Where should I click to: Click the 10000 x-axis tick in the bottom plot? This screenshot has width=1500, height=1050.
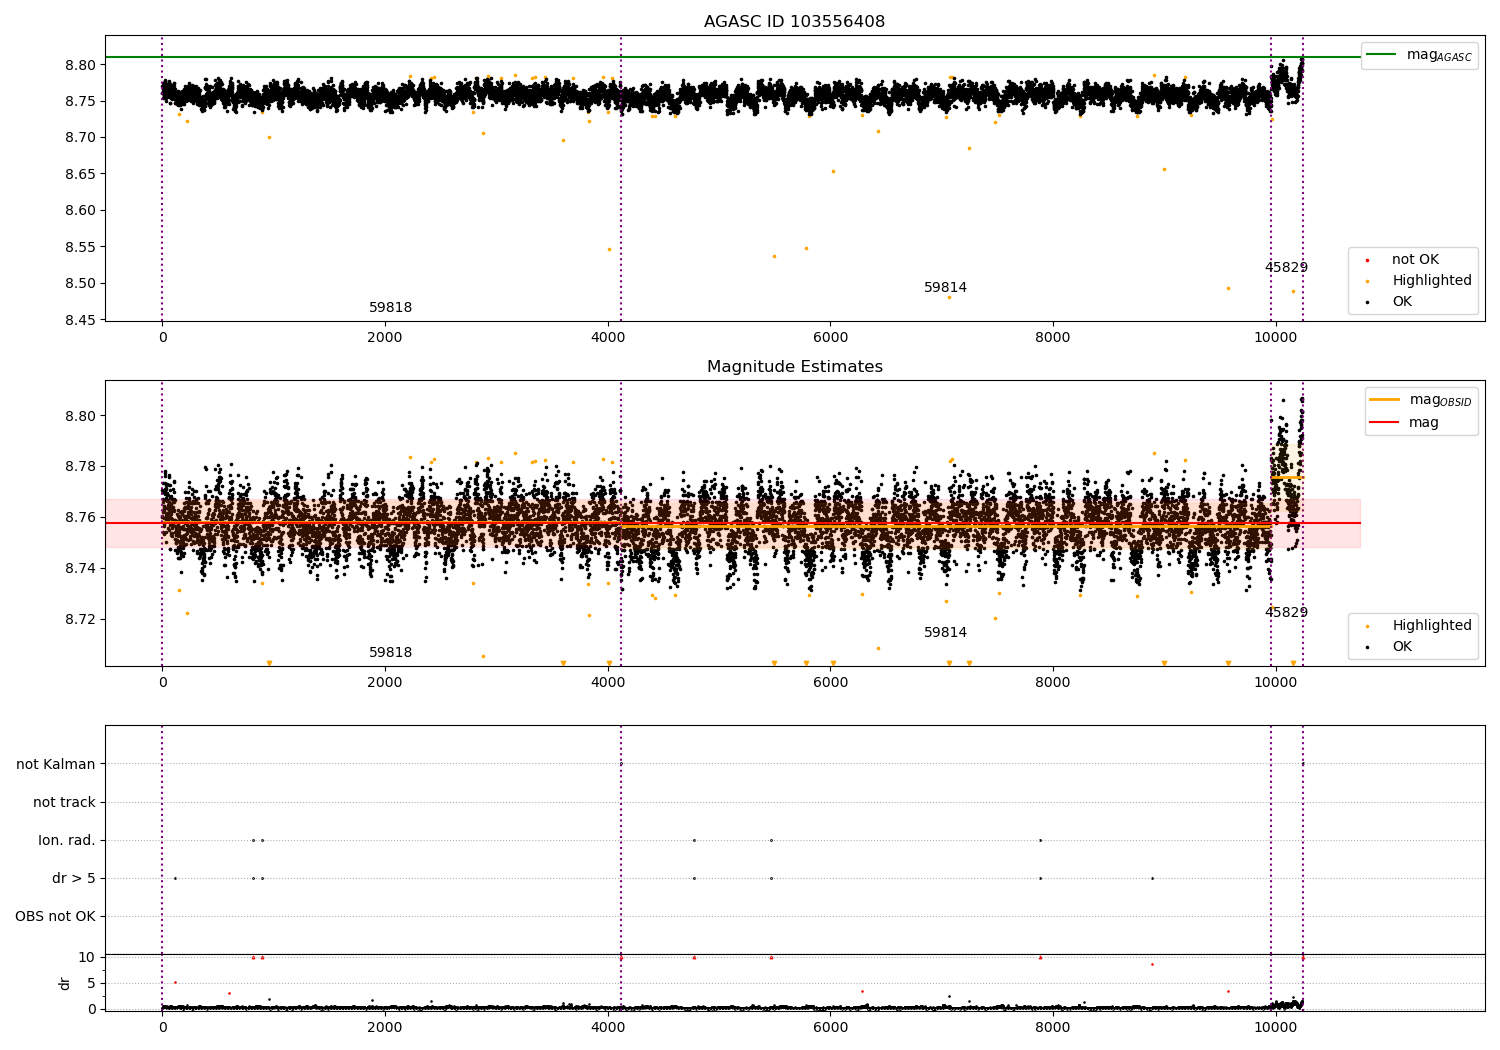(x=1276, y=1027)
